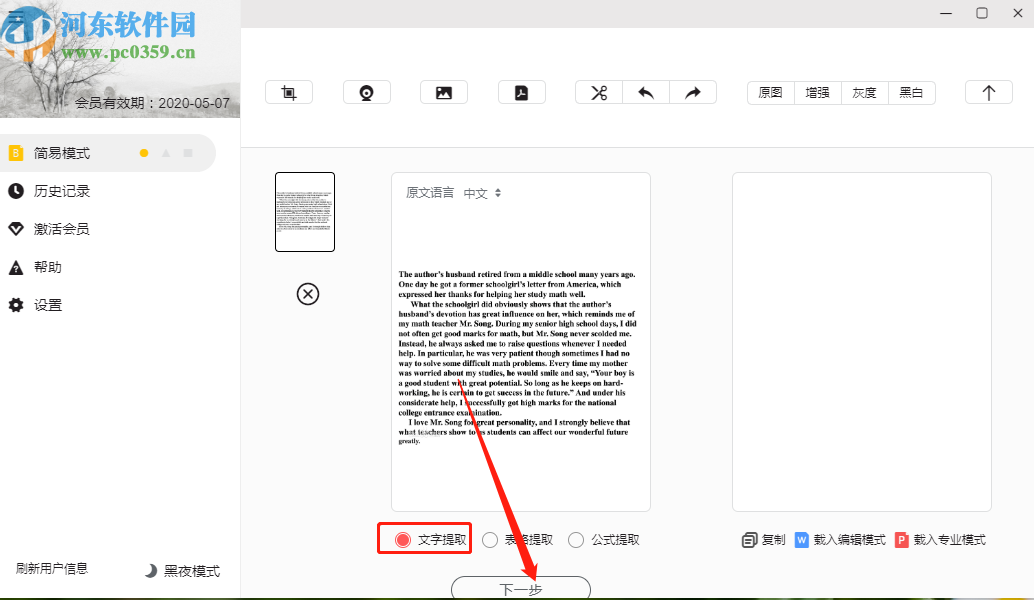
Task: Select the page thumbnail
Action: 305,212
